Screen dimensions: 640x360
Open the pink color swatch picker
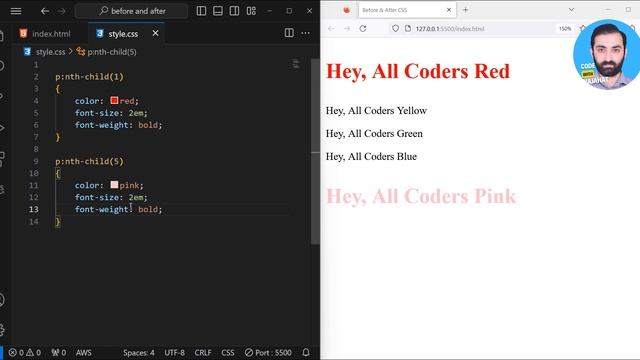(114, 185)
